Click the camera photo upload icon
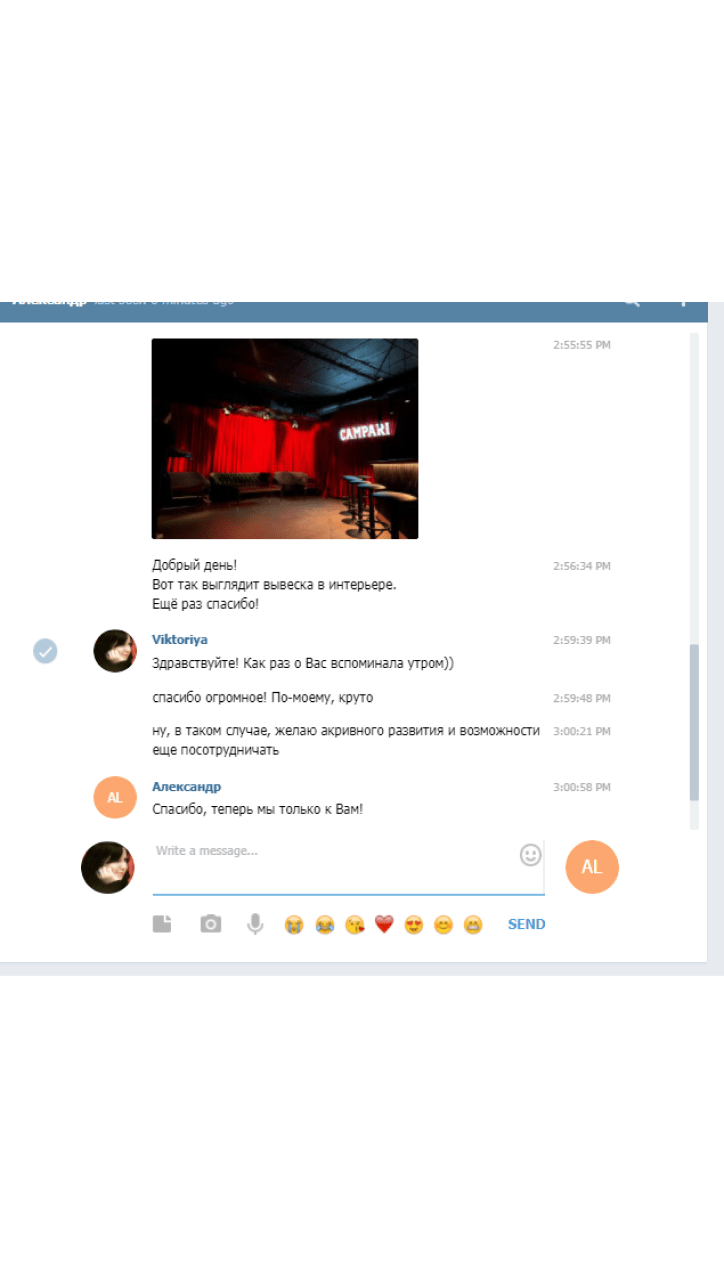Screen dimensions: 724x1278 (210, 924)
